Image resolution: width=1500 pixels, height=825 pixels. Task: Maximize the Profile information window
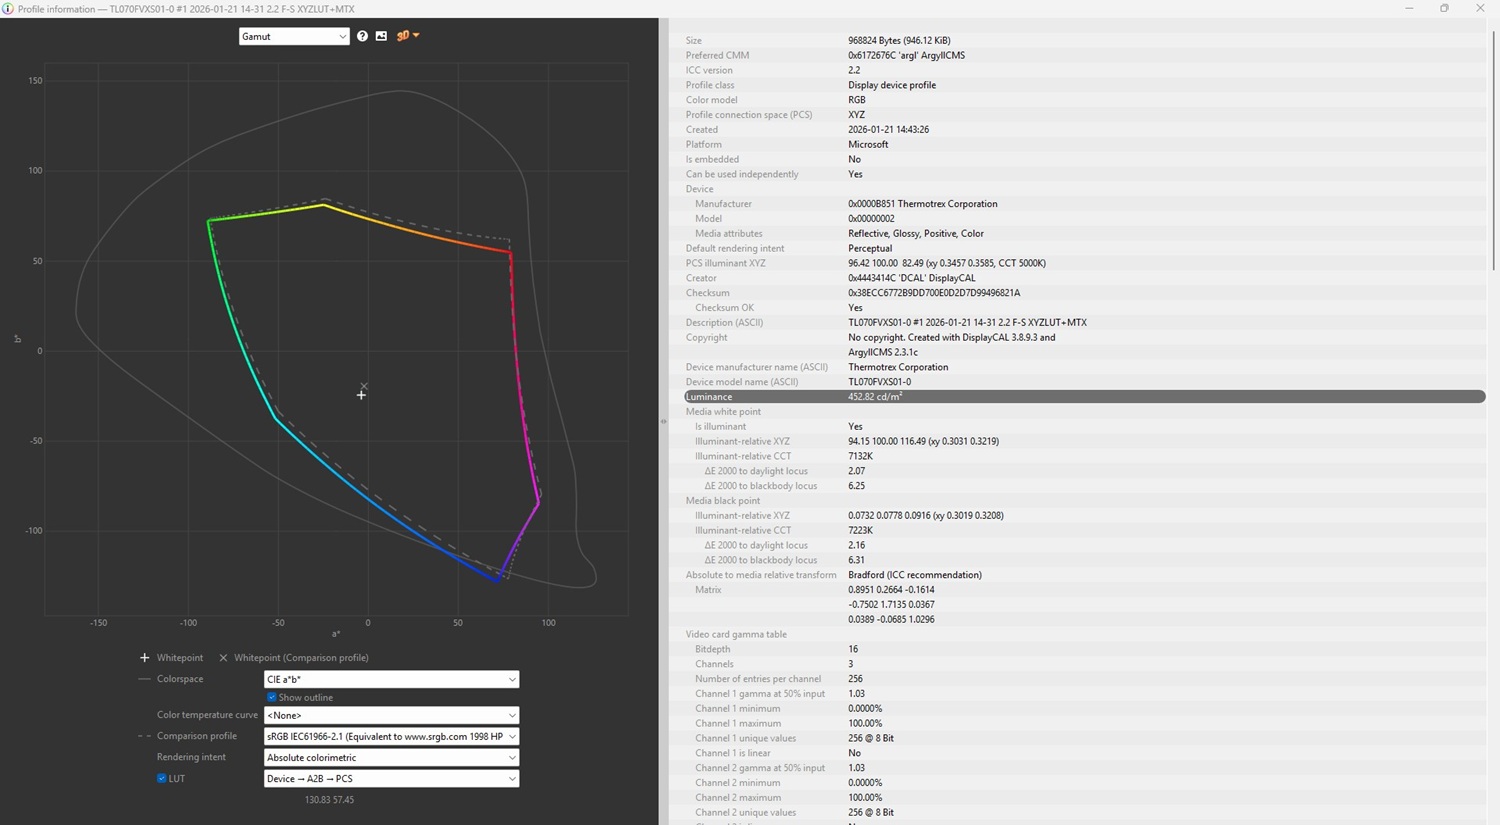[1444, 9]
